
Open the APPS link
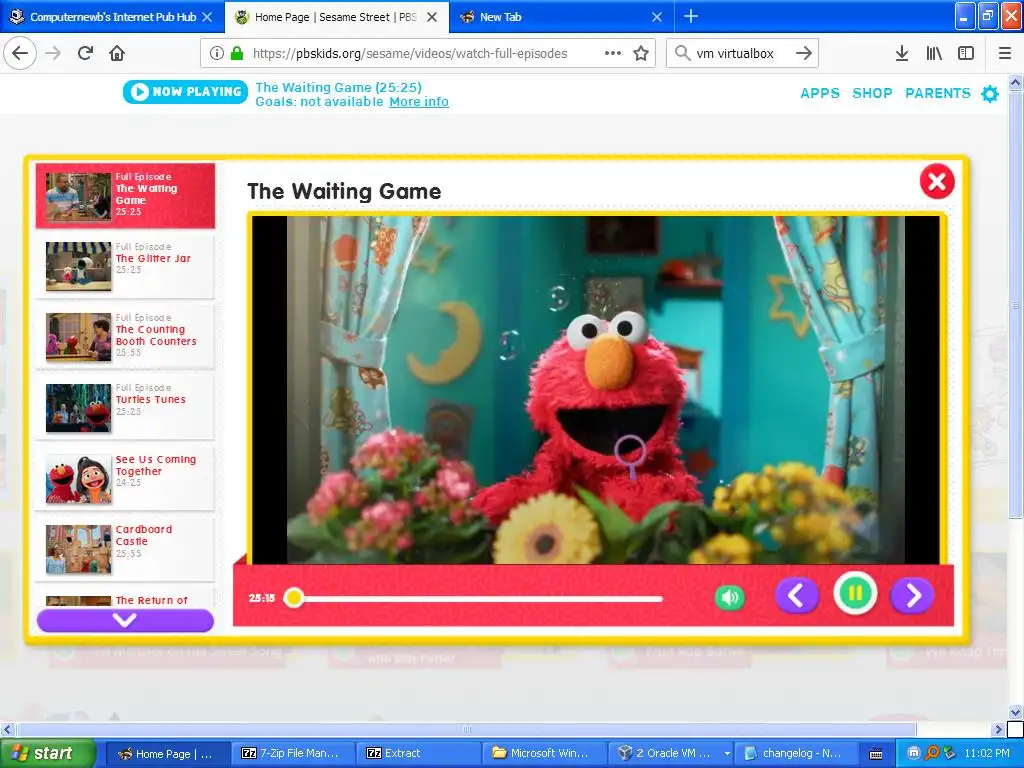(x=820, y=93)
